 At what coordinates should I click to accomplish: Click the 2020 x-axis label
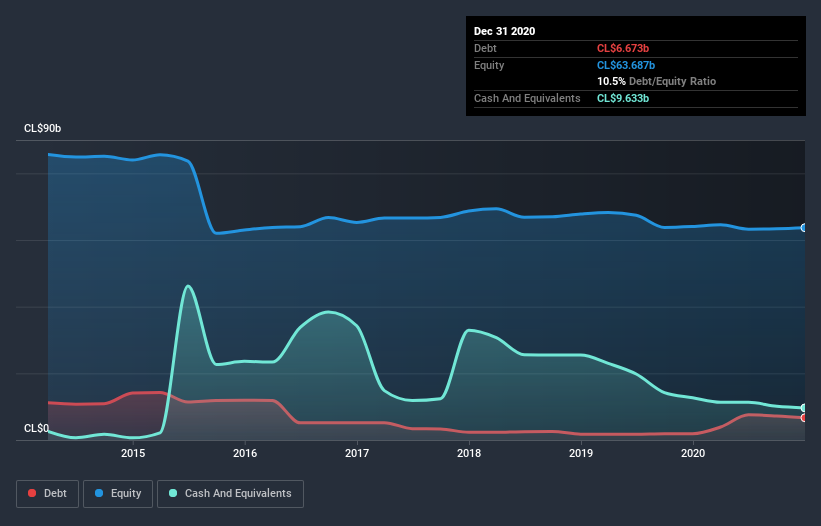point(693,453)
